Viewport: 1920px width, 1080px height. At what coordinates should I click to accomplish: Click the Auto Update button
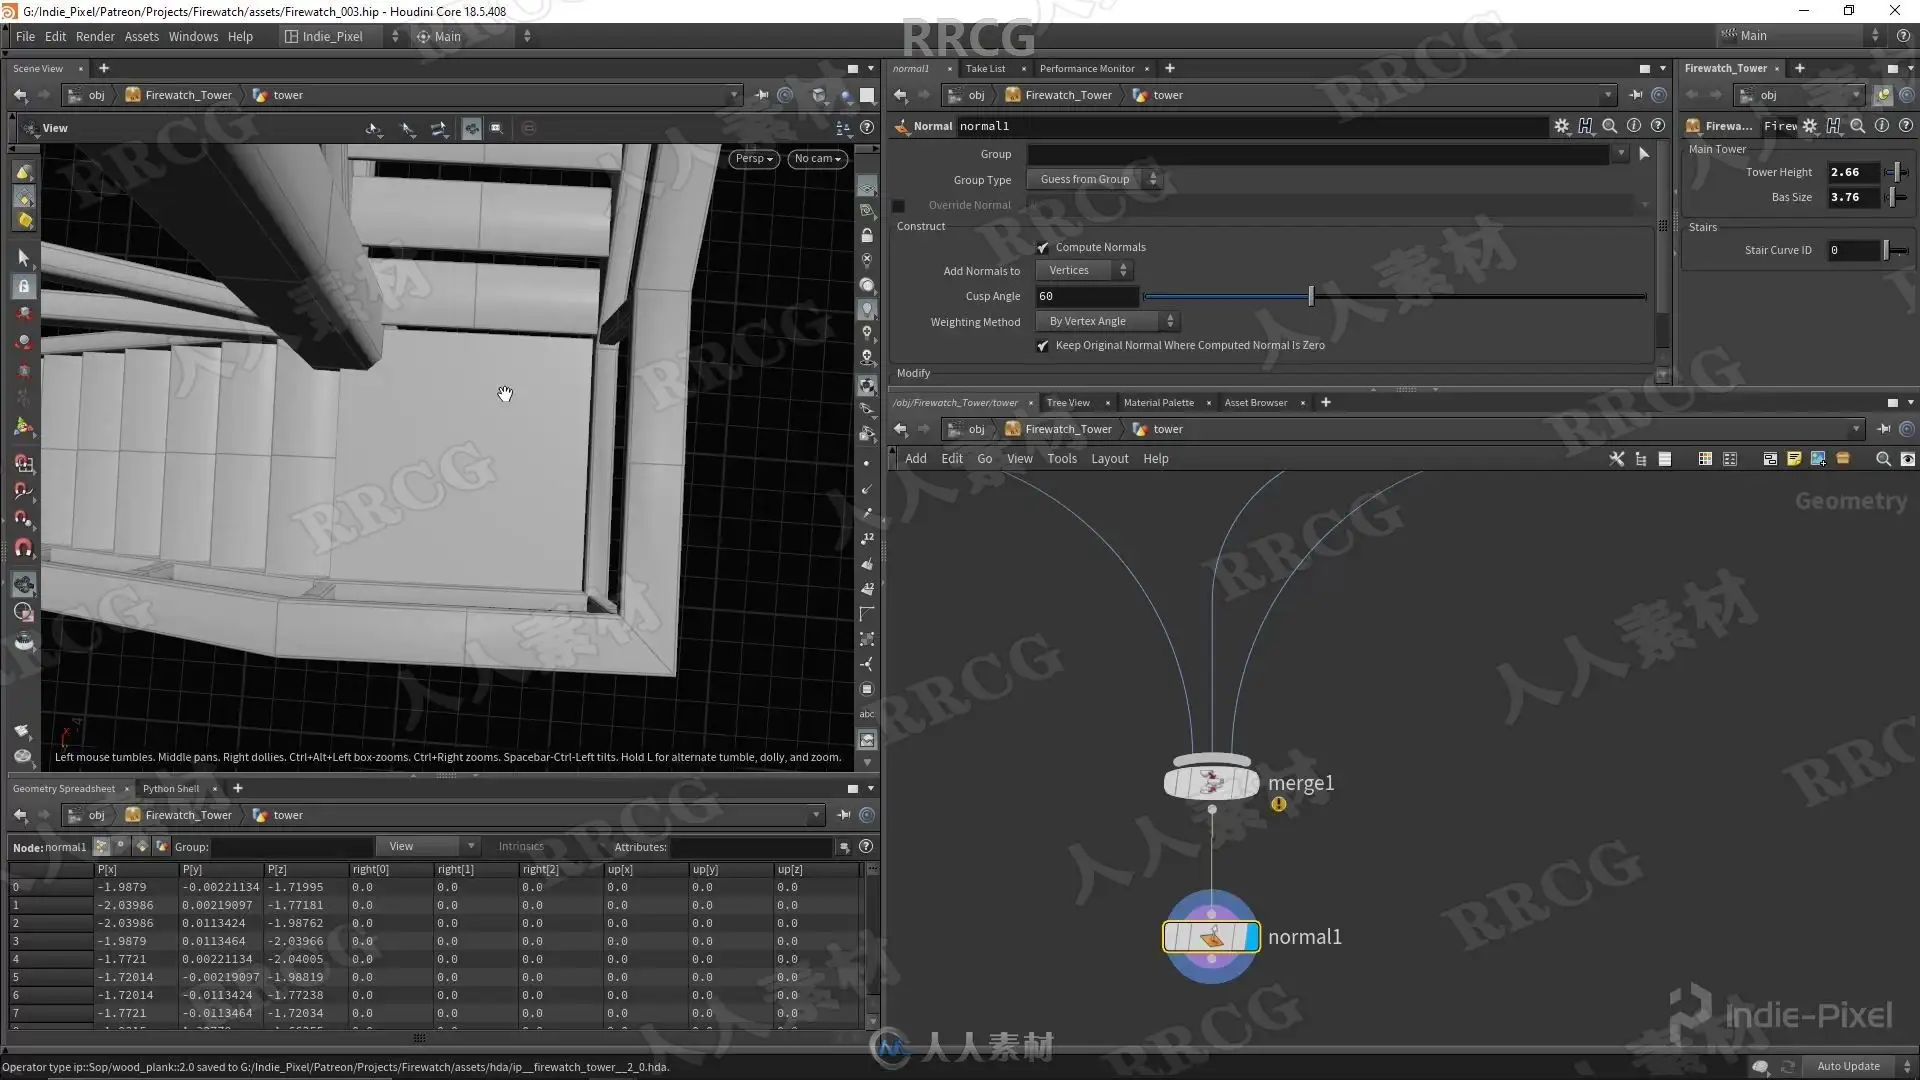click(1848, 1067)
